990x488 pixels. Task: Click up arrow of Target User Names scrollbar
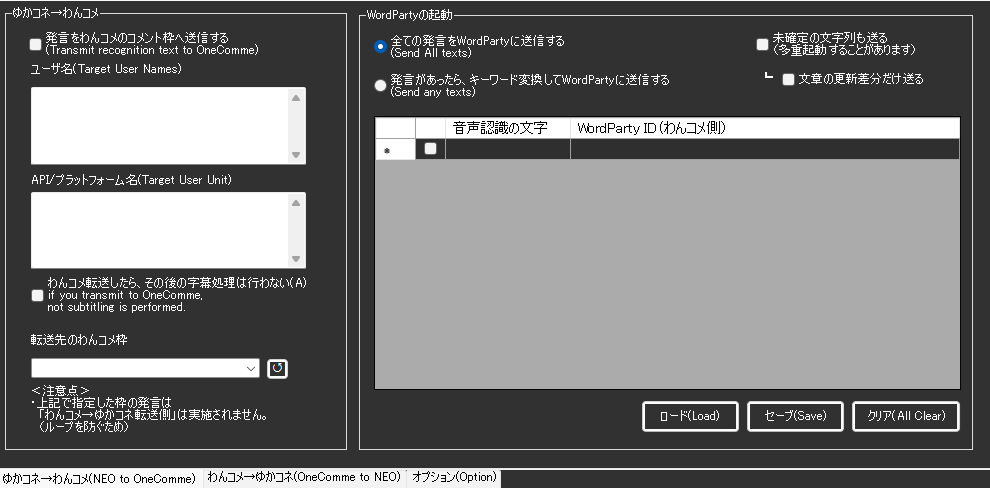(x=296, y=97)
